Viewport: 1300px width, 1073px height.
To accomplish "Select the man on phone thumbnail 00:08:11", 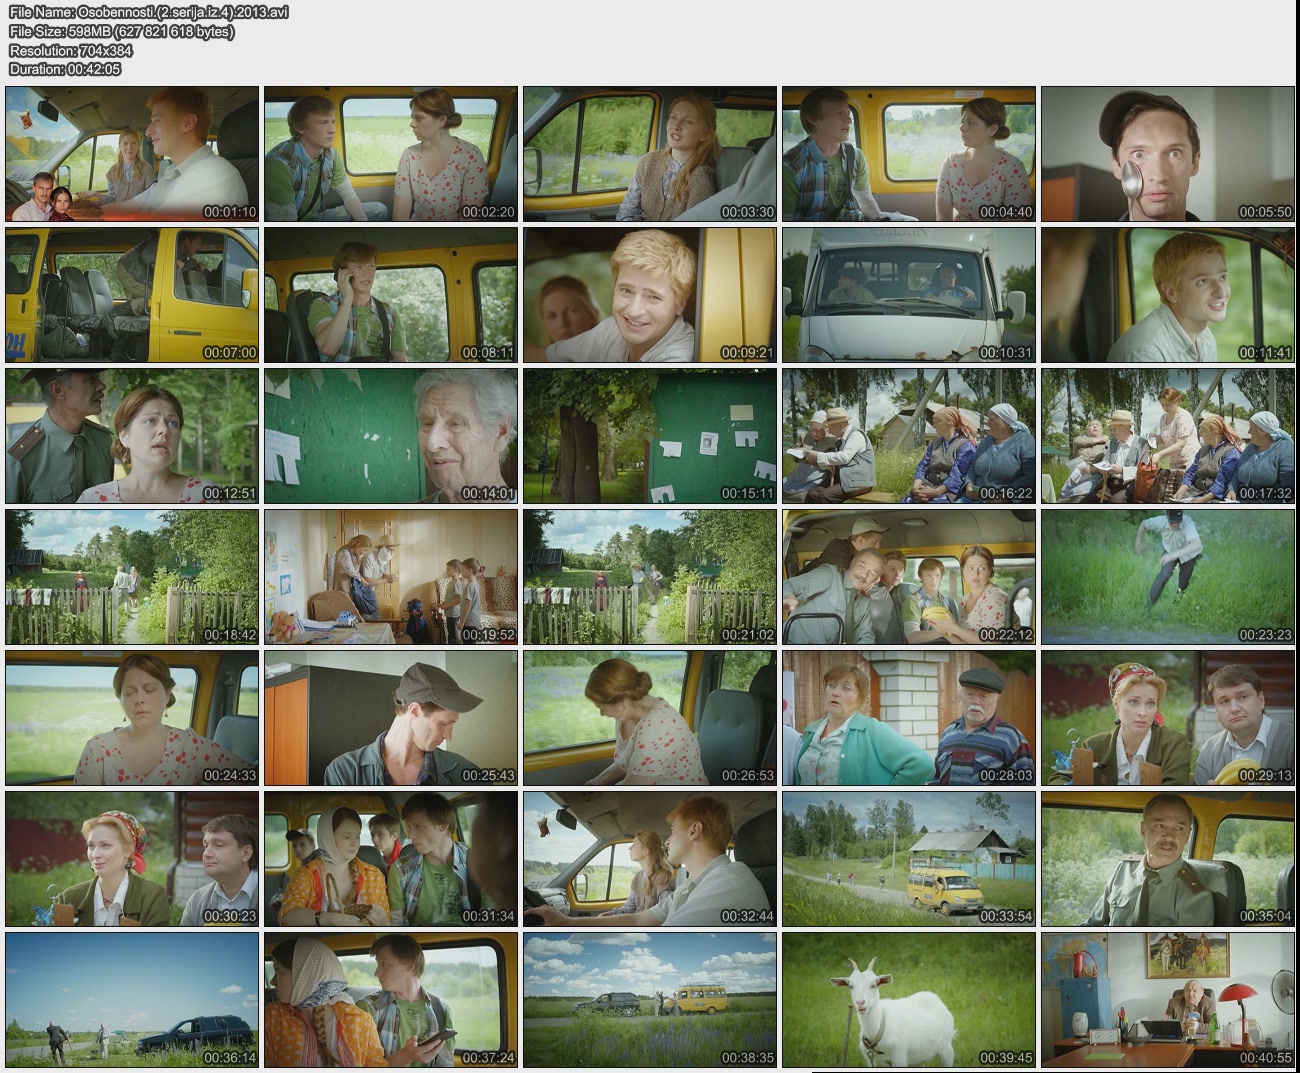I will point(390,295).
